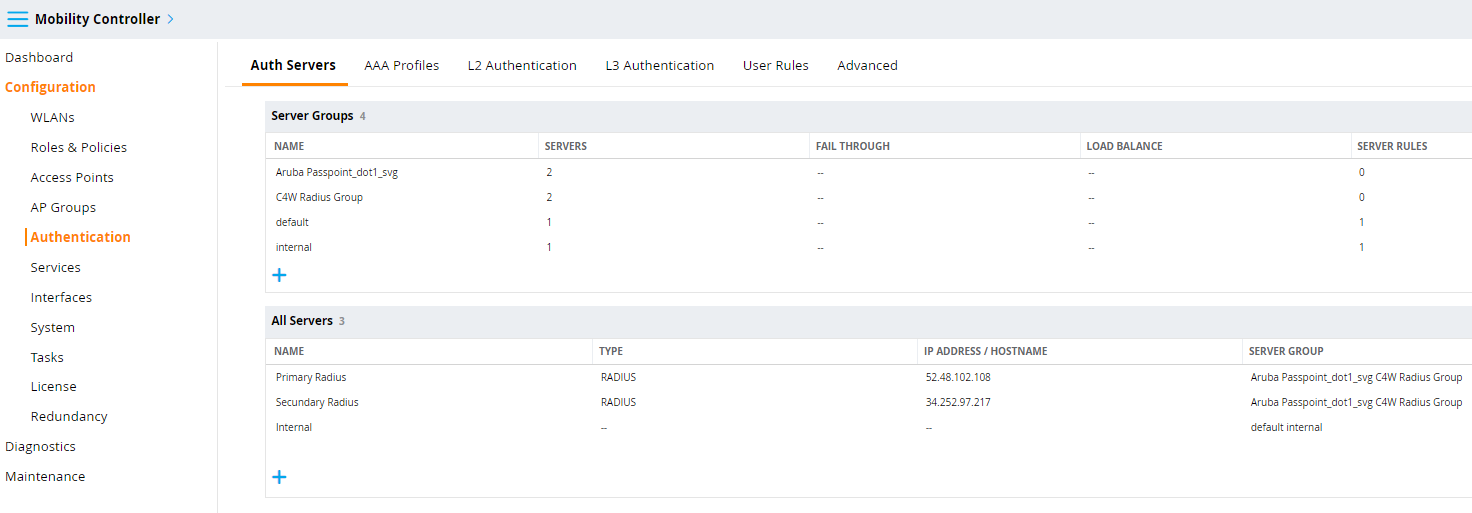
Task: Select the C4W Radius Group row
Action: 868,197
